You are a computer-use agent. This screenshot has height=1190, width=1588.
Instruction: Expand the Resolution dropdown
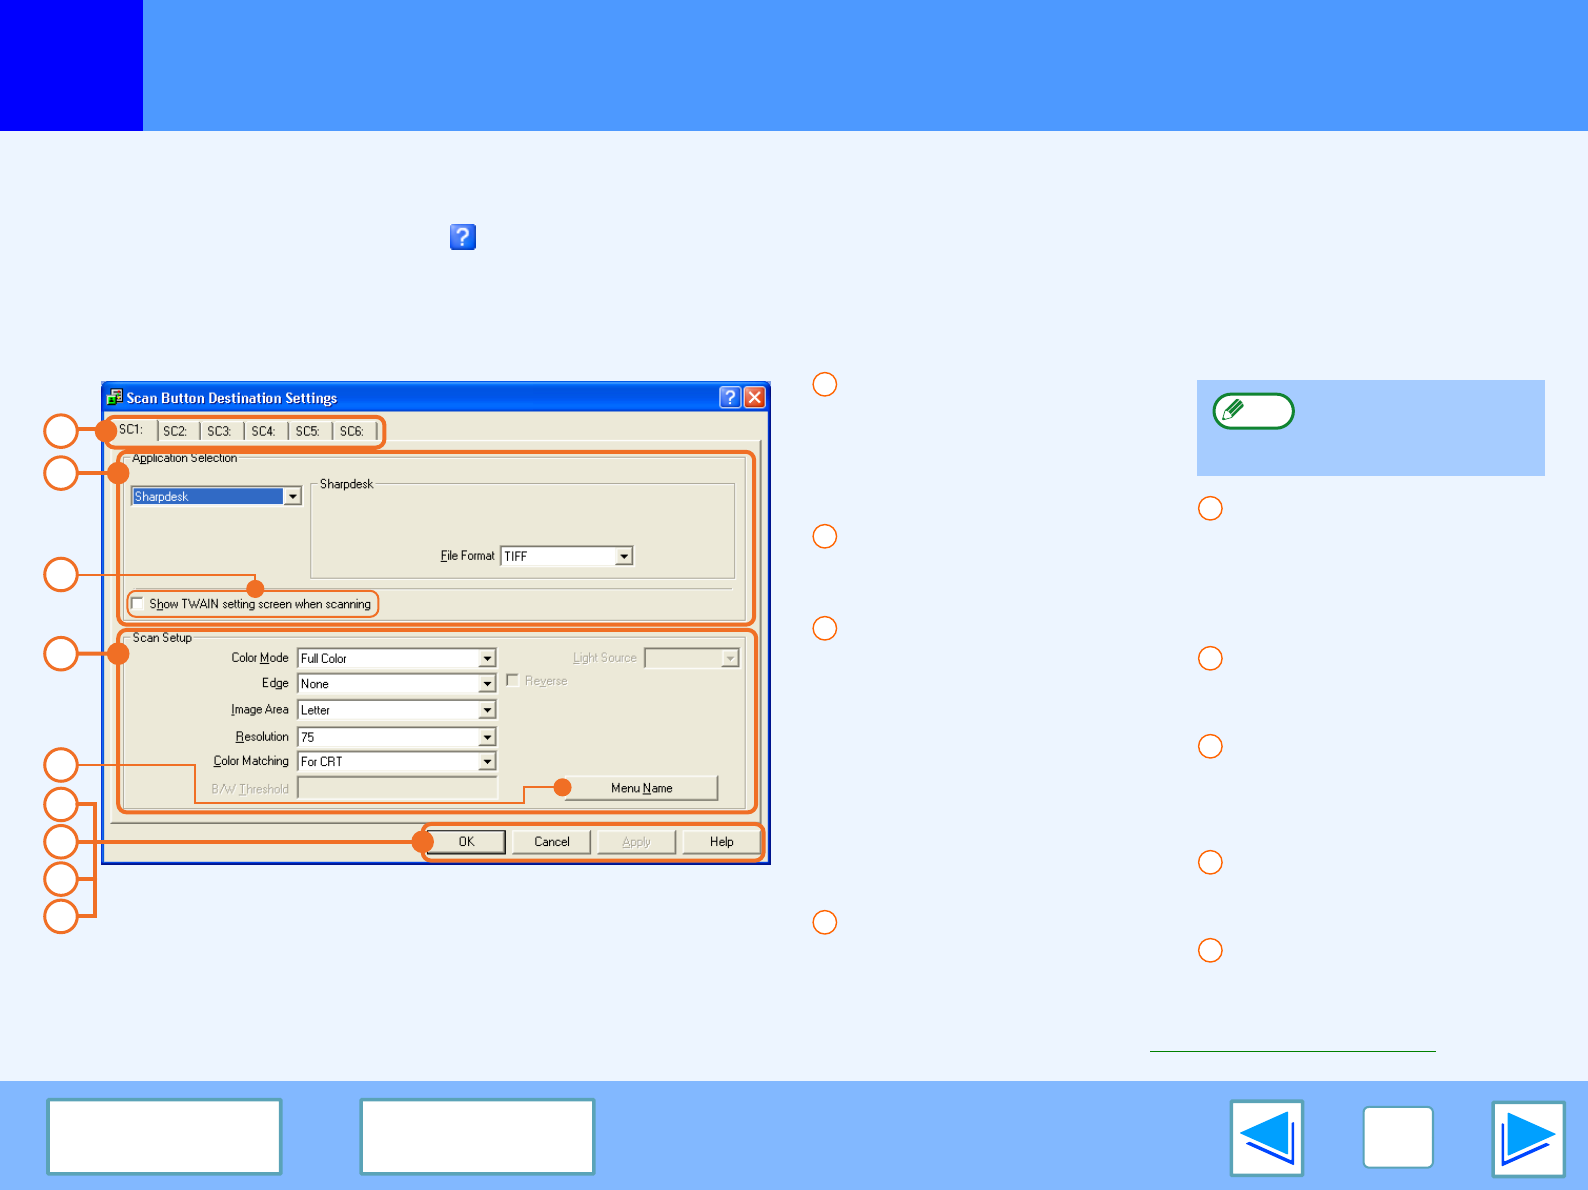point(487,737)
